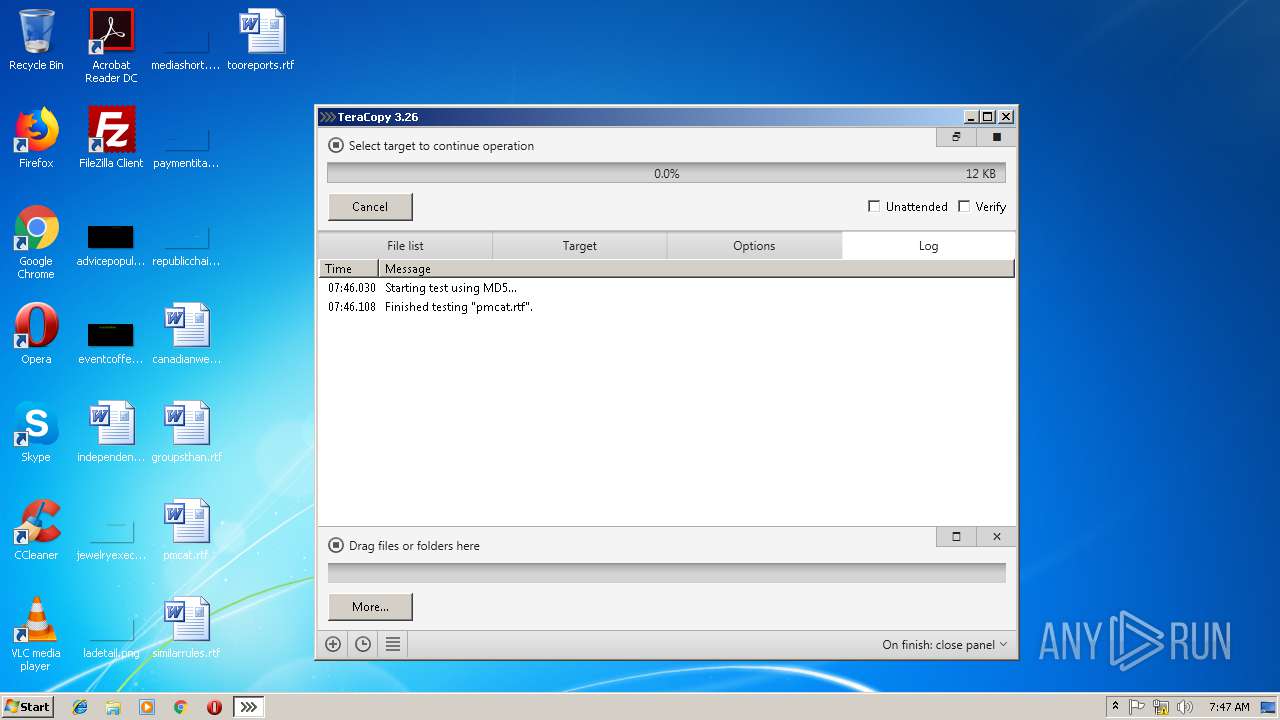
Task: Click the status icon beside Select target text
Action: coord(336,146)
